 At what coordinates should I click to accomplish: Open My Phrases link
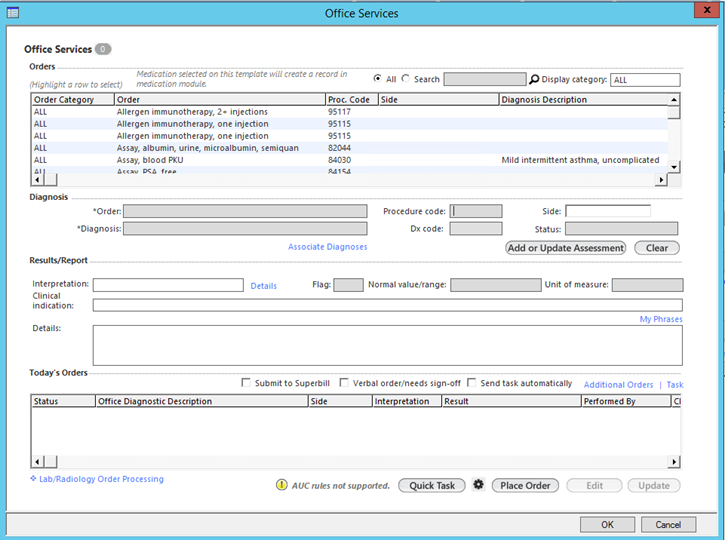point(661,319)
